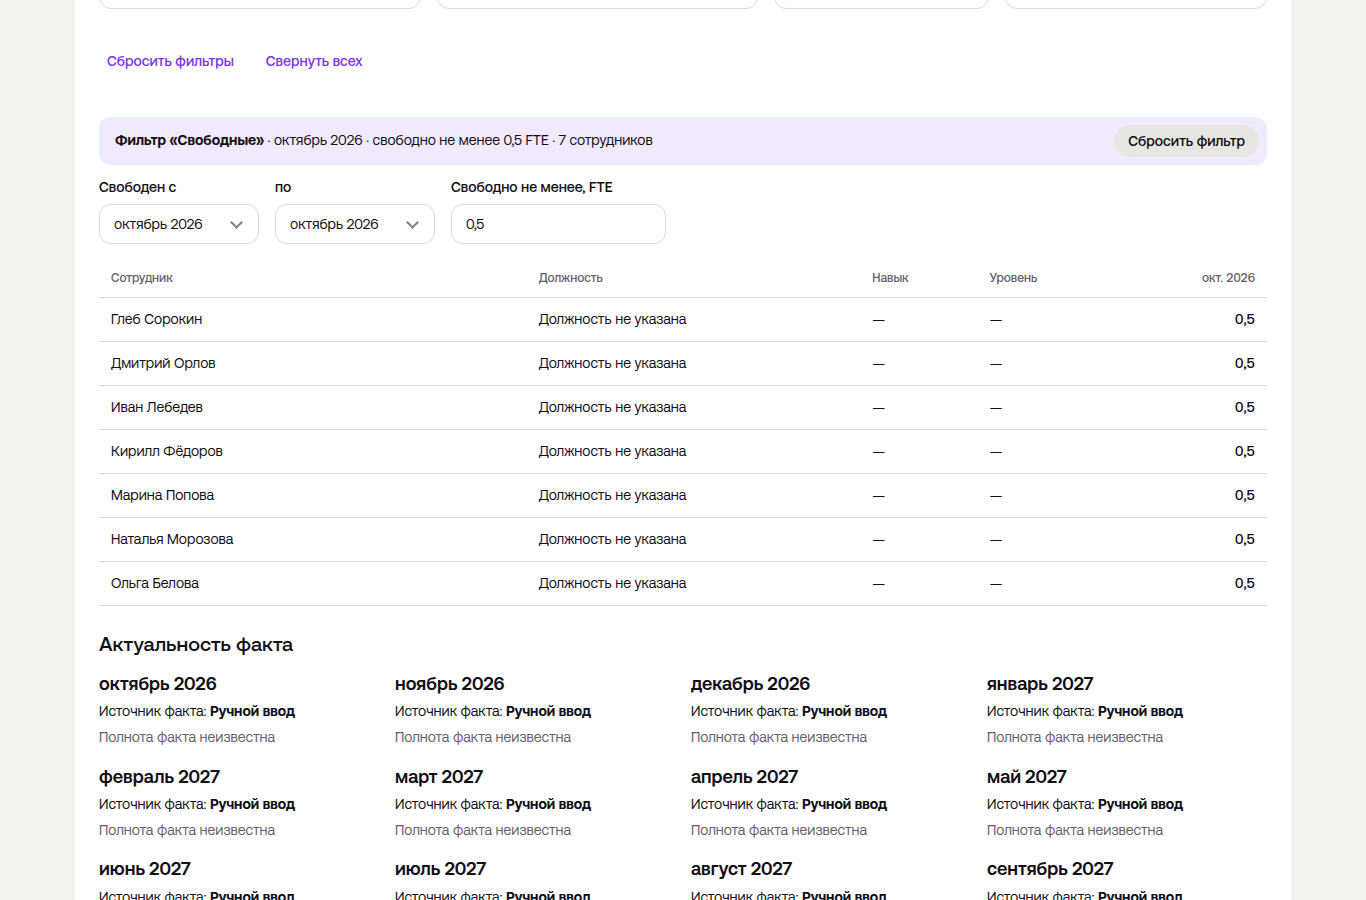The height and width of the screenshot is (900, 1366).
Task: Click the position cell for Глеб Сорокин
Action: [613, 320]
